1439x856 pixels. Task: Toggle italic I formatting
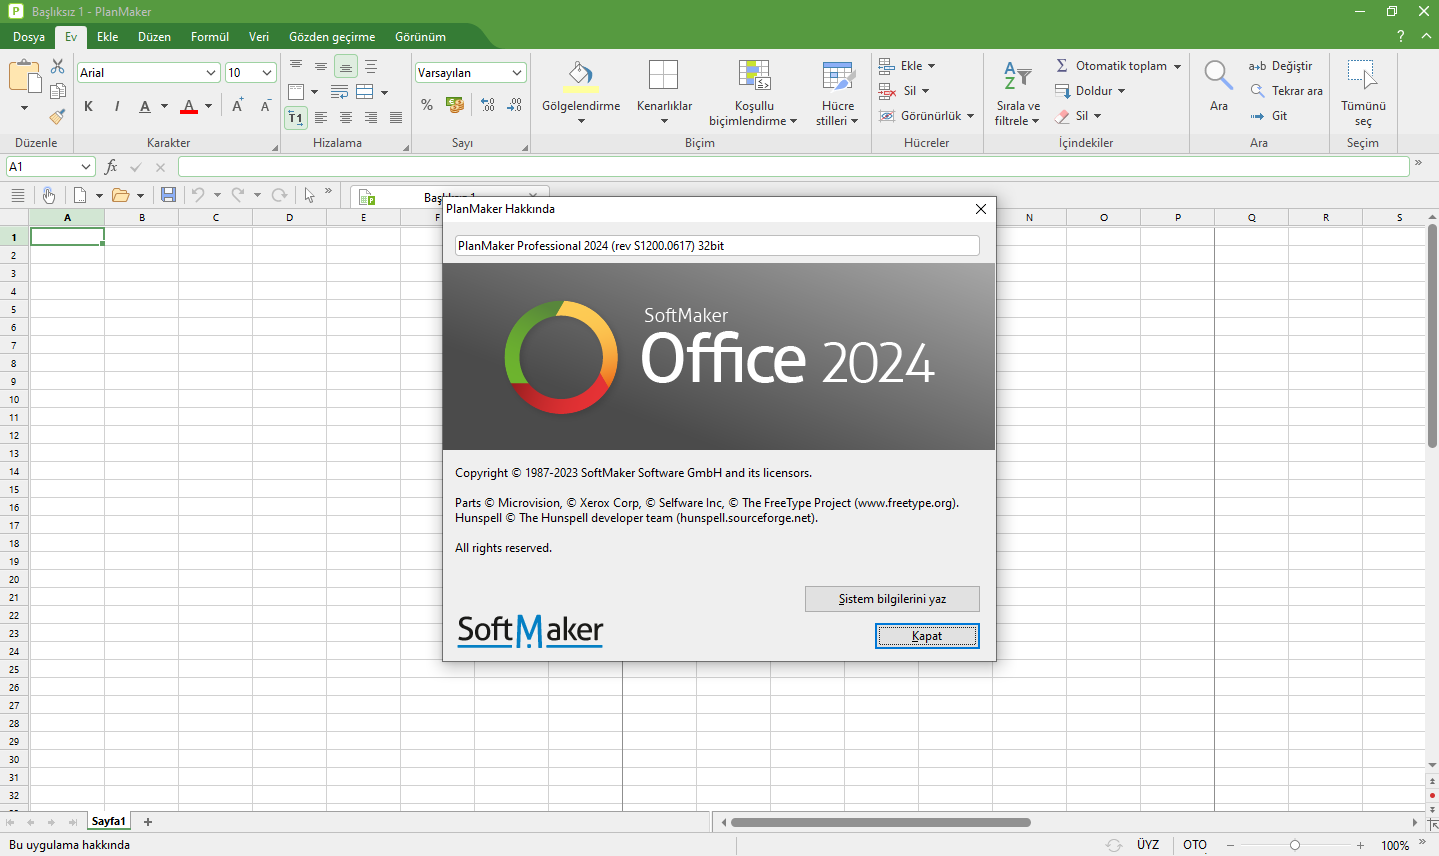coord(117,106)
